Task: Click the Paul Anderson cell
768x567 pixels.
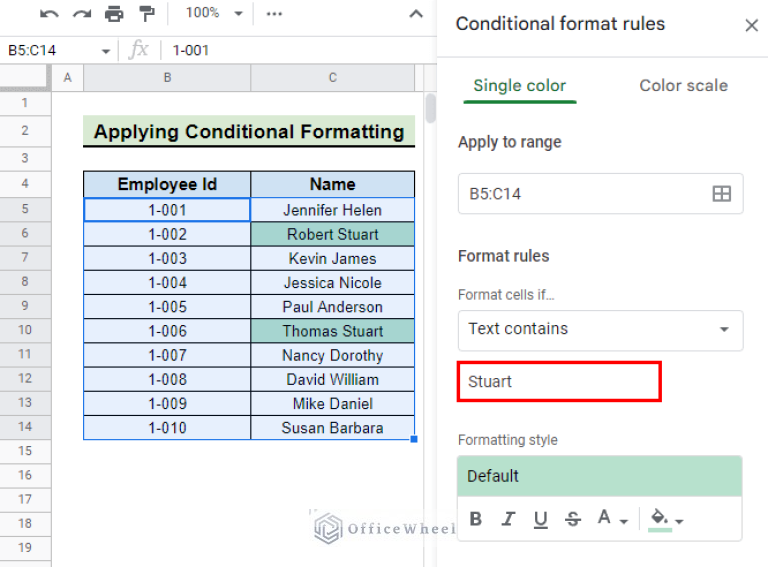Action: tap(333, 307)
